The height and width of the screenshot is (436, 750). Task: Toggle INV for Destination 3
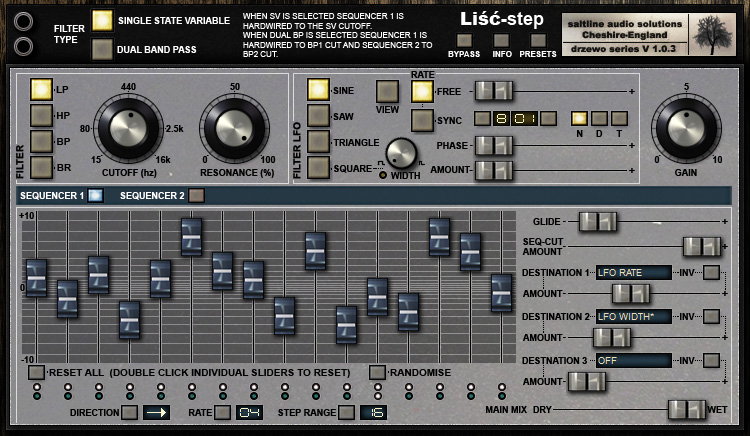712,360
